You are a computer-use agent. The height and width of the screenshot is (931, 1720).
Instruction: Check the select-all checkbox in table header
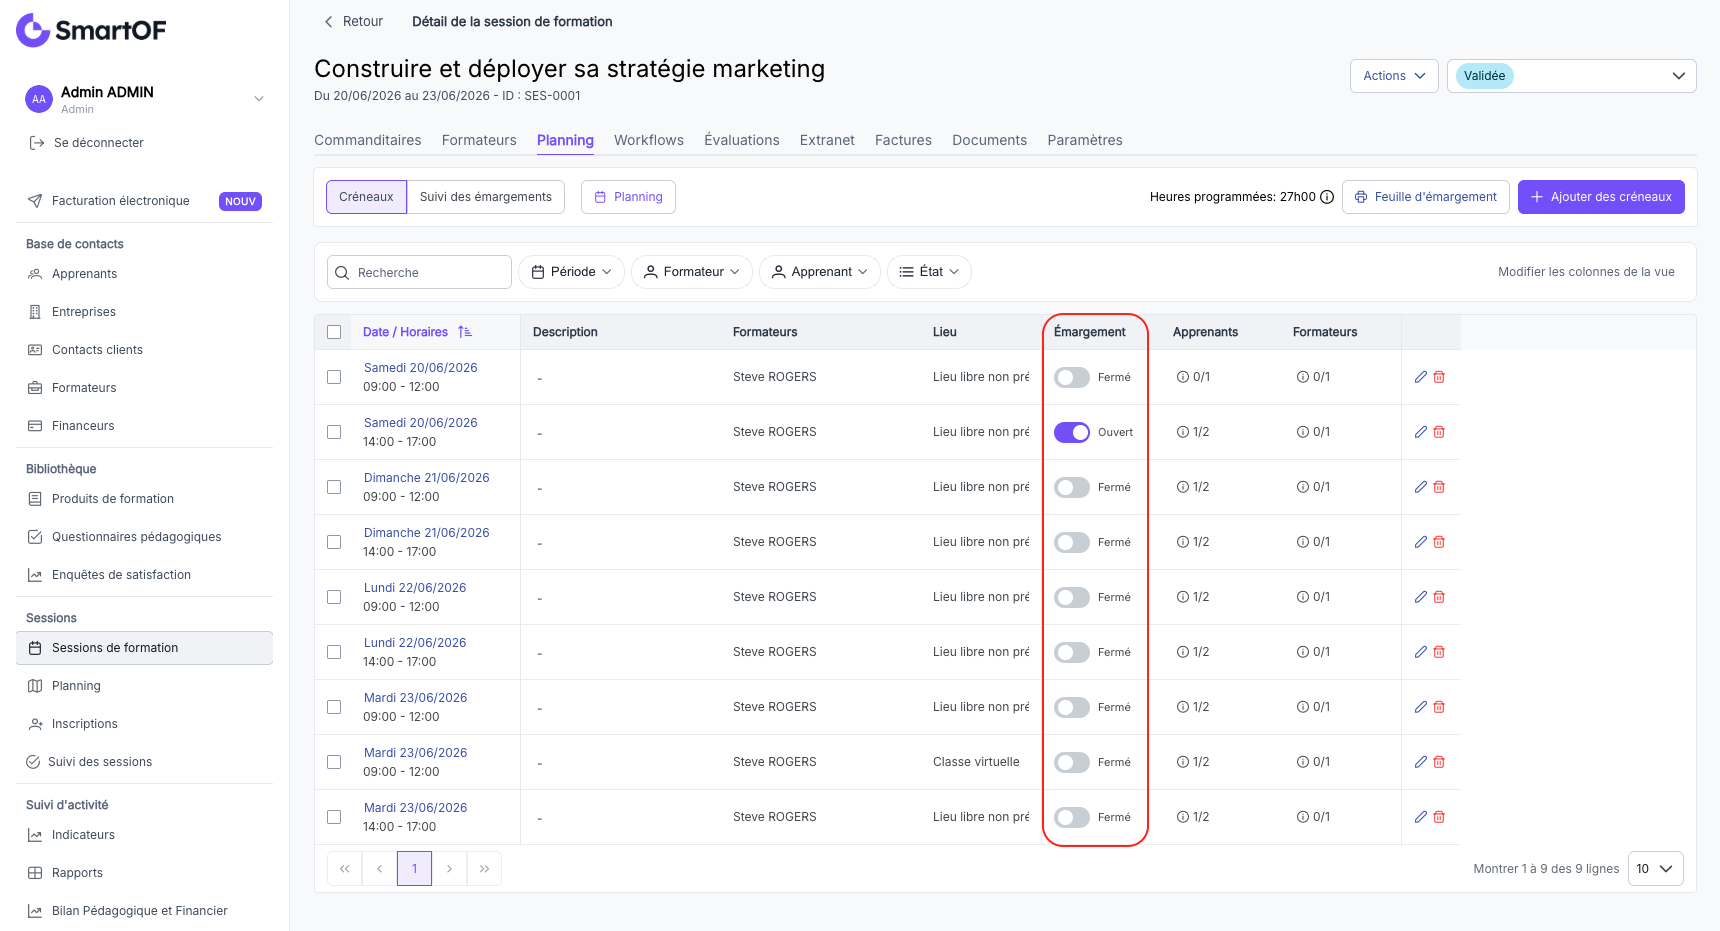click(x=334, y=332)
